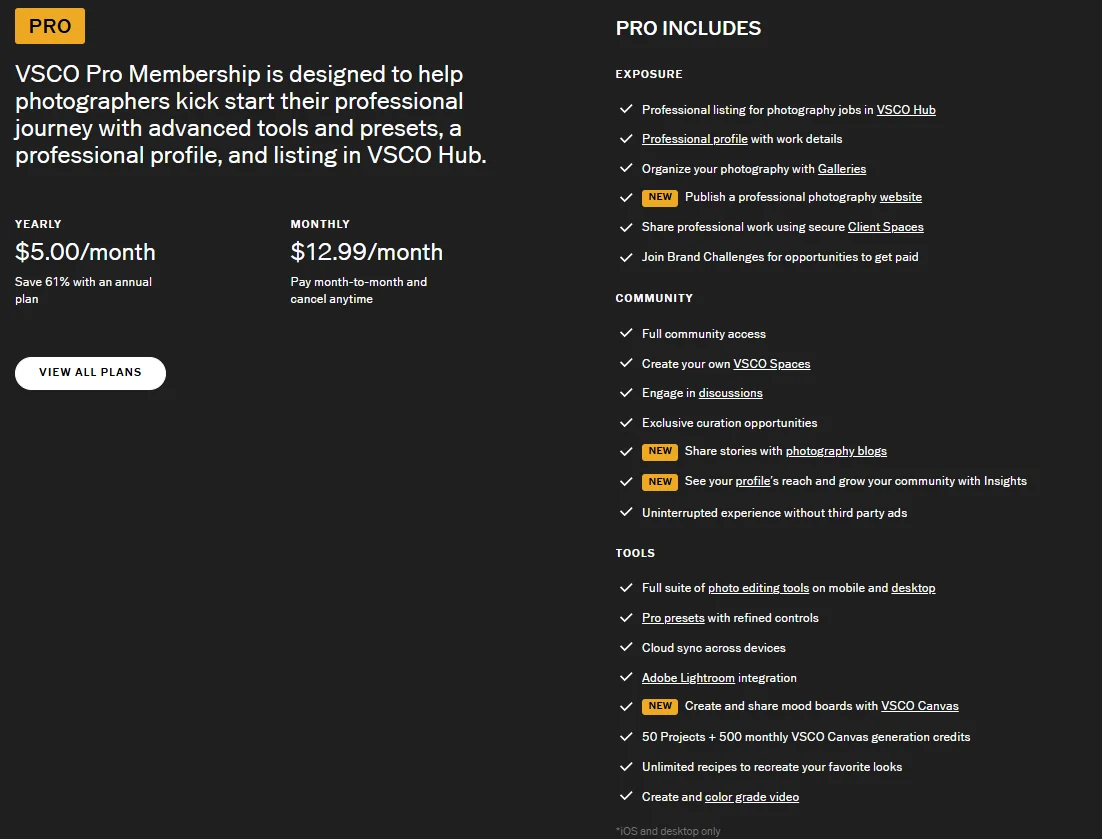
Task: Open the VSCO Hub link
Action: [906, 110]
